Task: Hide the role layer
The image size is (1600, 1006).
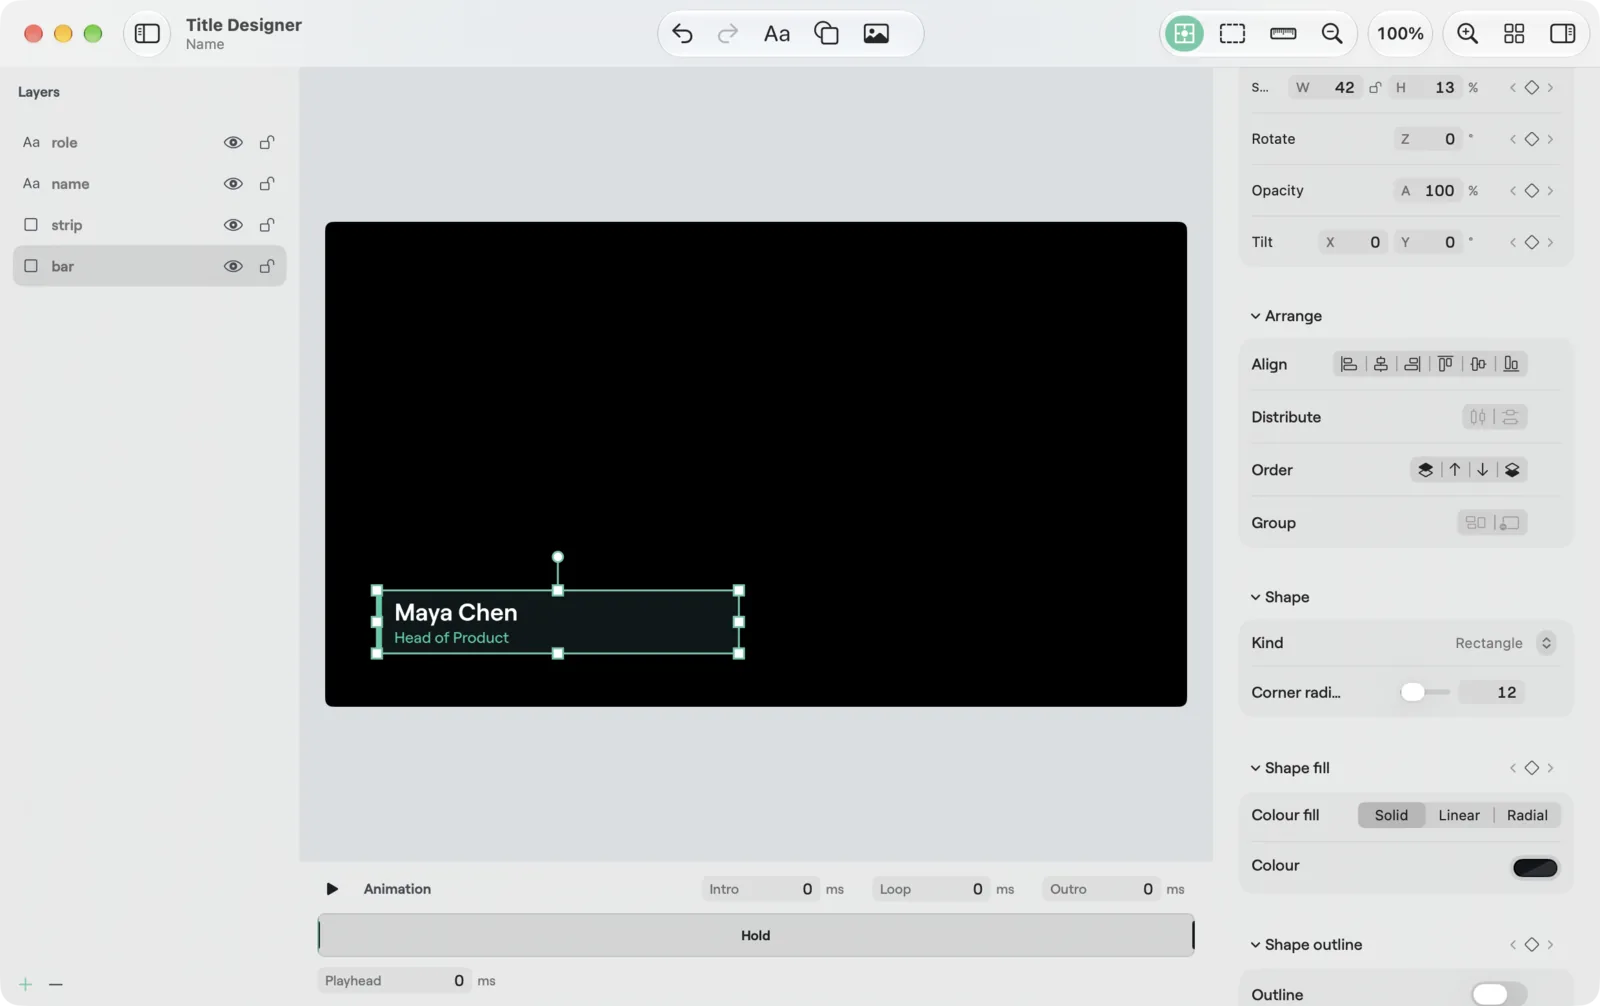Action: pos(233,143)
